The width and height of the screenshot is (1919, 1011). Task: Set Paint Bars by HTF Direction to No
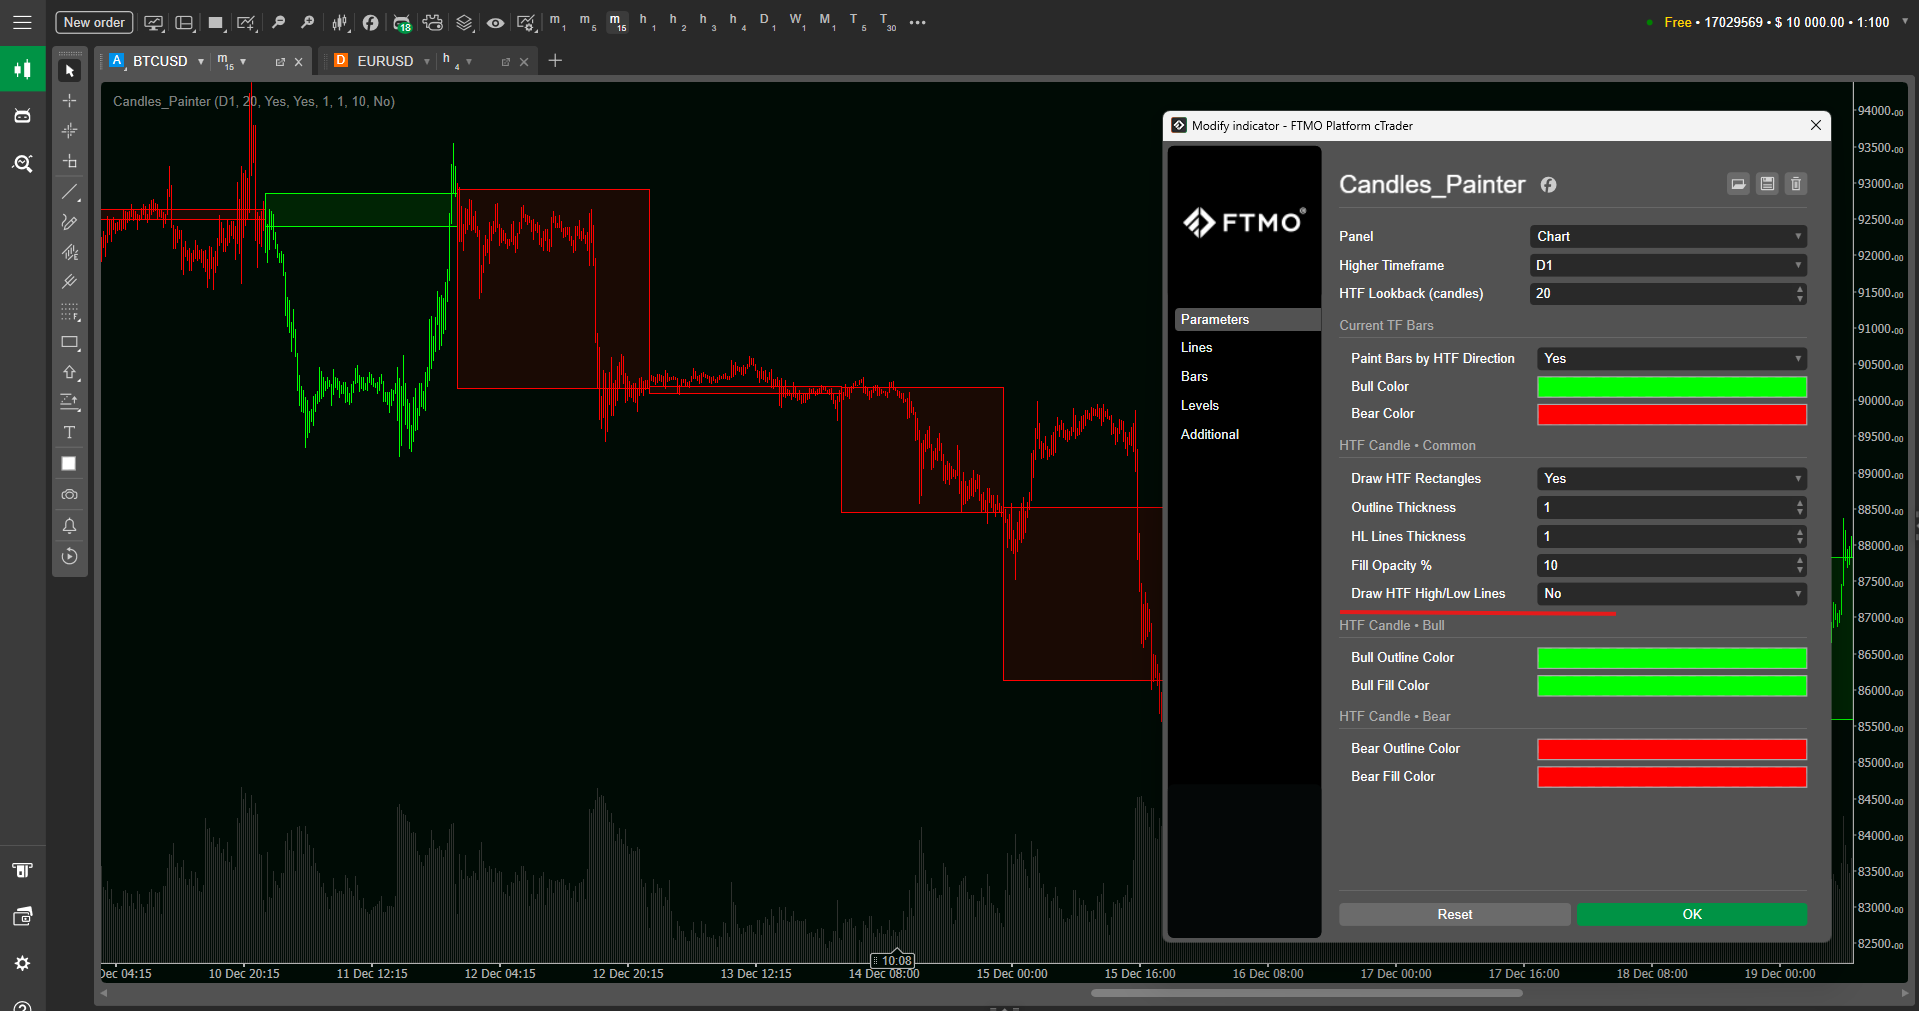pyautogui.click(x=1670, y=358)
